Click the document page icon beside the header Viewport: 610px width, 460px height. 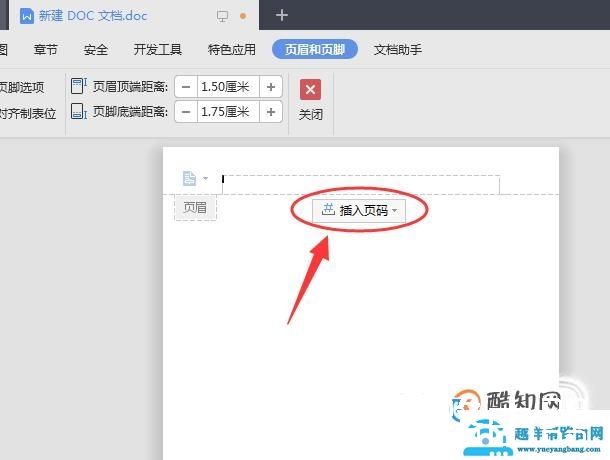(x=189, y=178)
